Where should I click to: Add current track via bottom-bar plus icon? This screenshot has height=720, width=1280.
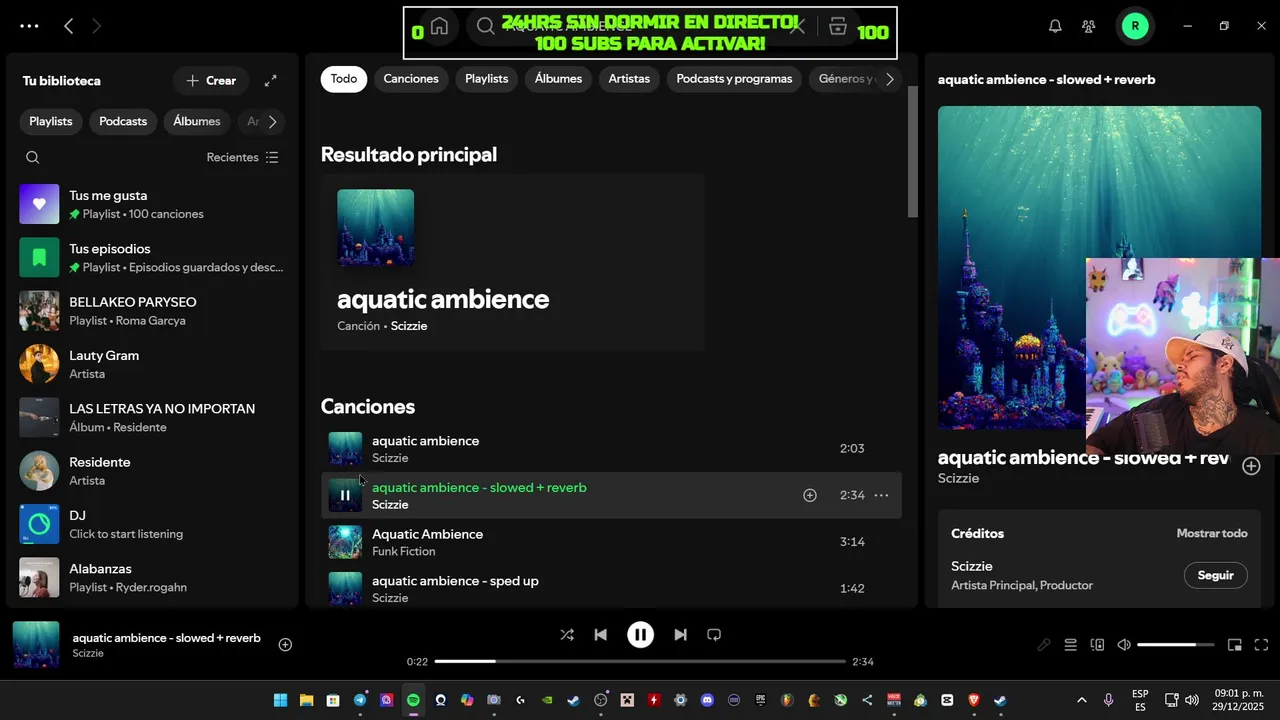pyautogui.click(x=285, y=645)
